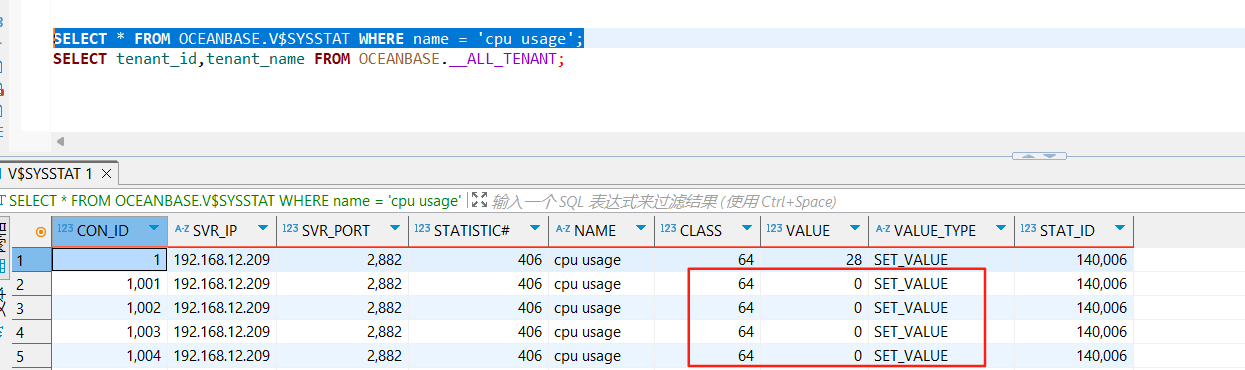Click SVR_IP cell in the 1,002 row

pos(221,308)
